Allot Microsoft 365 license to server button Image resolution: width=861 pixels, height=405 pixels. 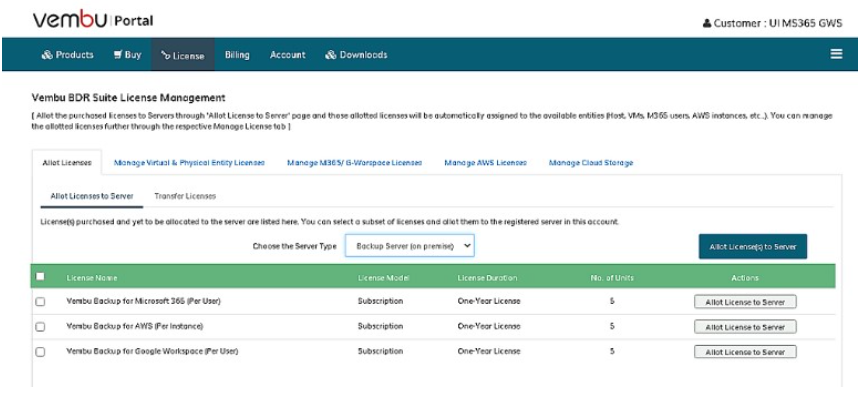coord(745,302)
